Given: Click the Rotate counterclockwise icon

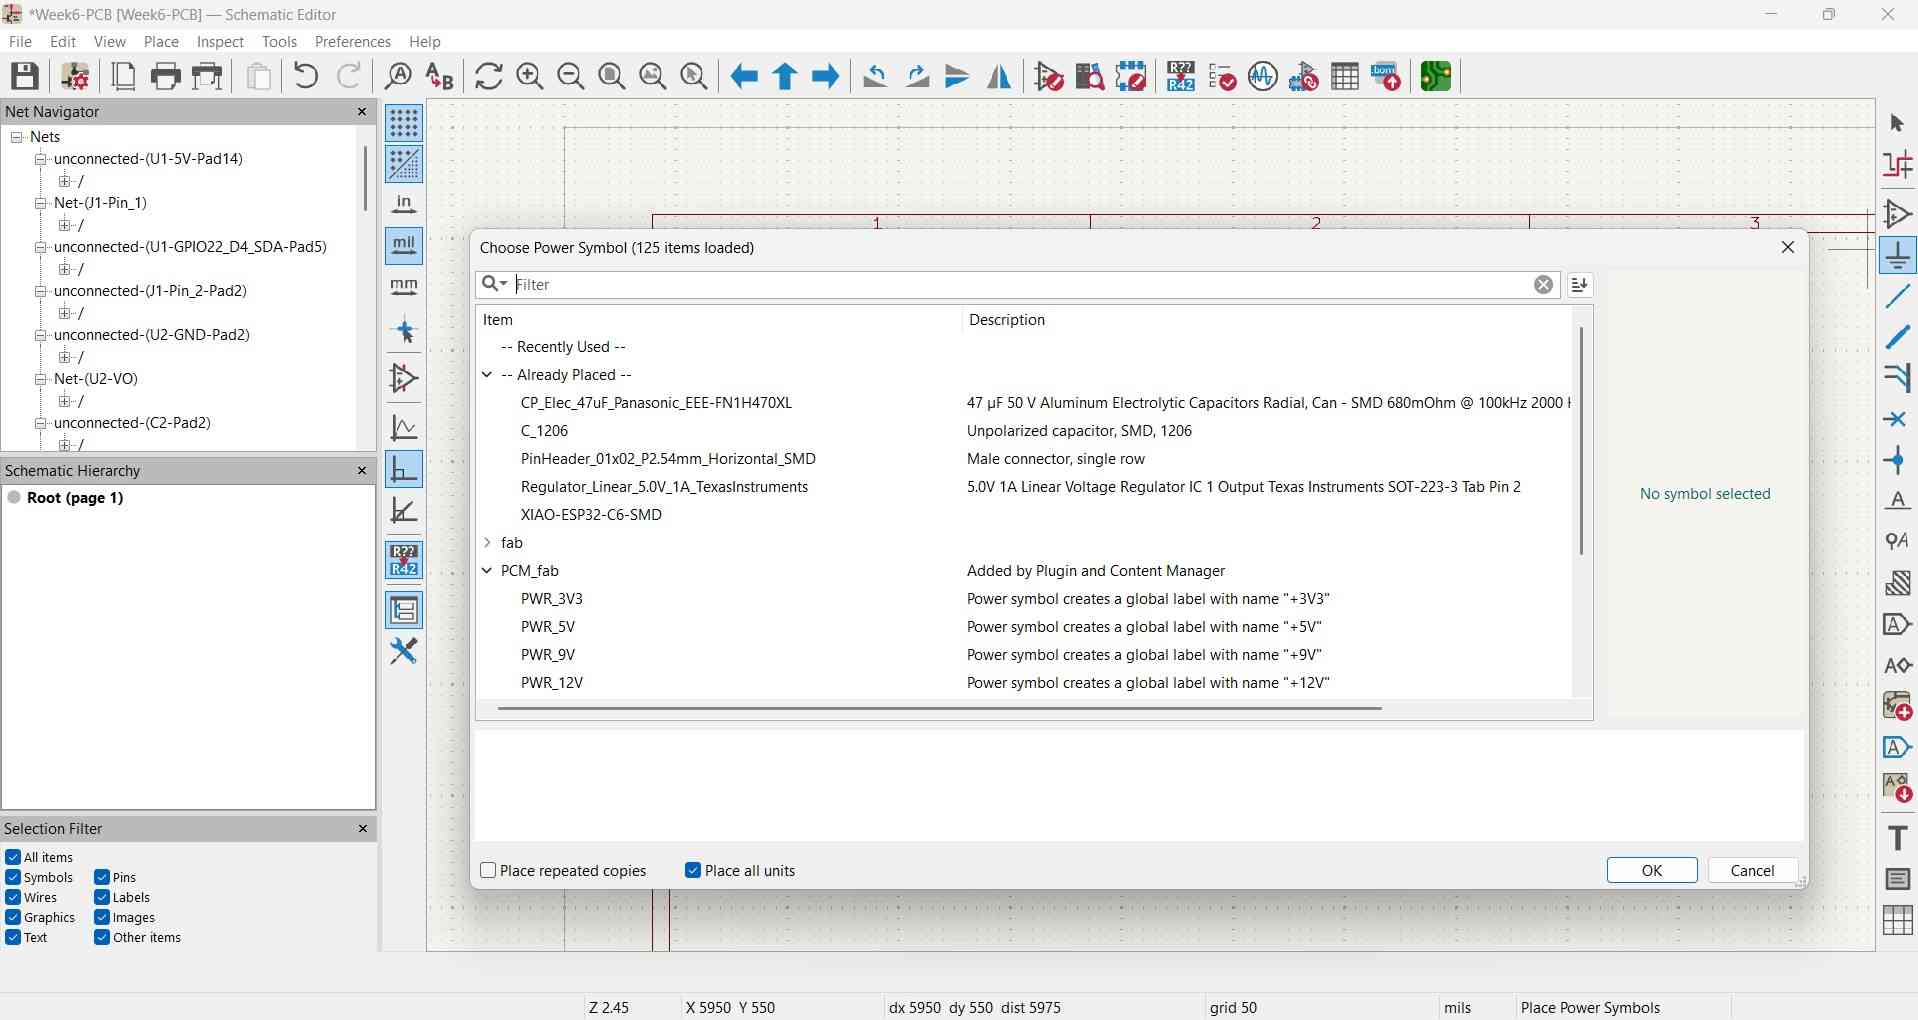Looking at the screenshot, I should pos(876,76).
